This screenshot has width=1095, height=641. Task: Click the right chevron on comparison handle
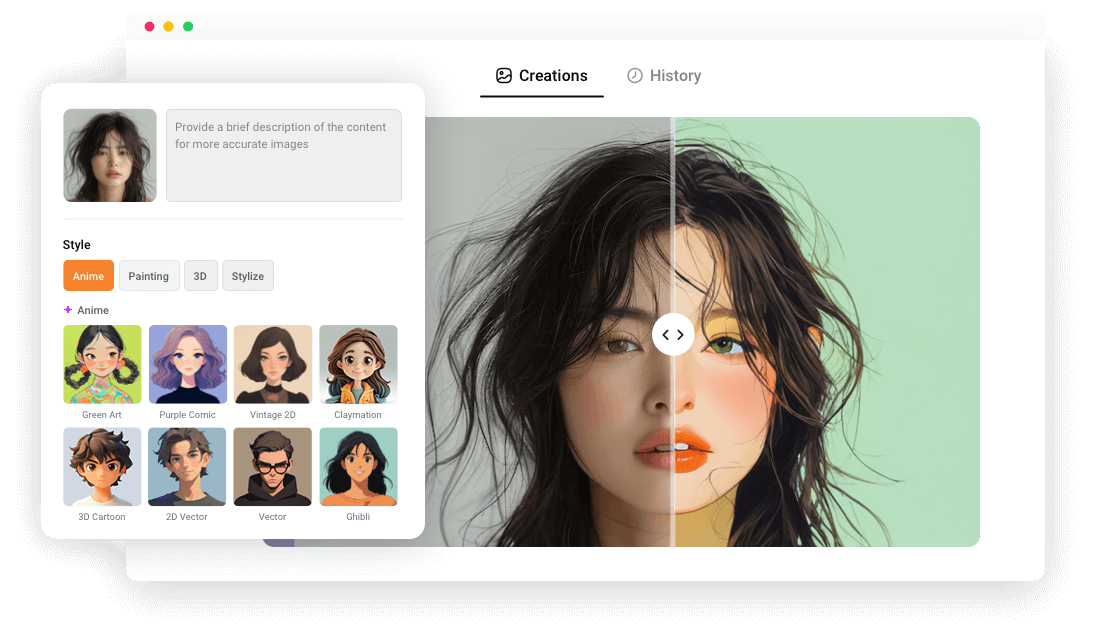[680, 334]
